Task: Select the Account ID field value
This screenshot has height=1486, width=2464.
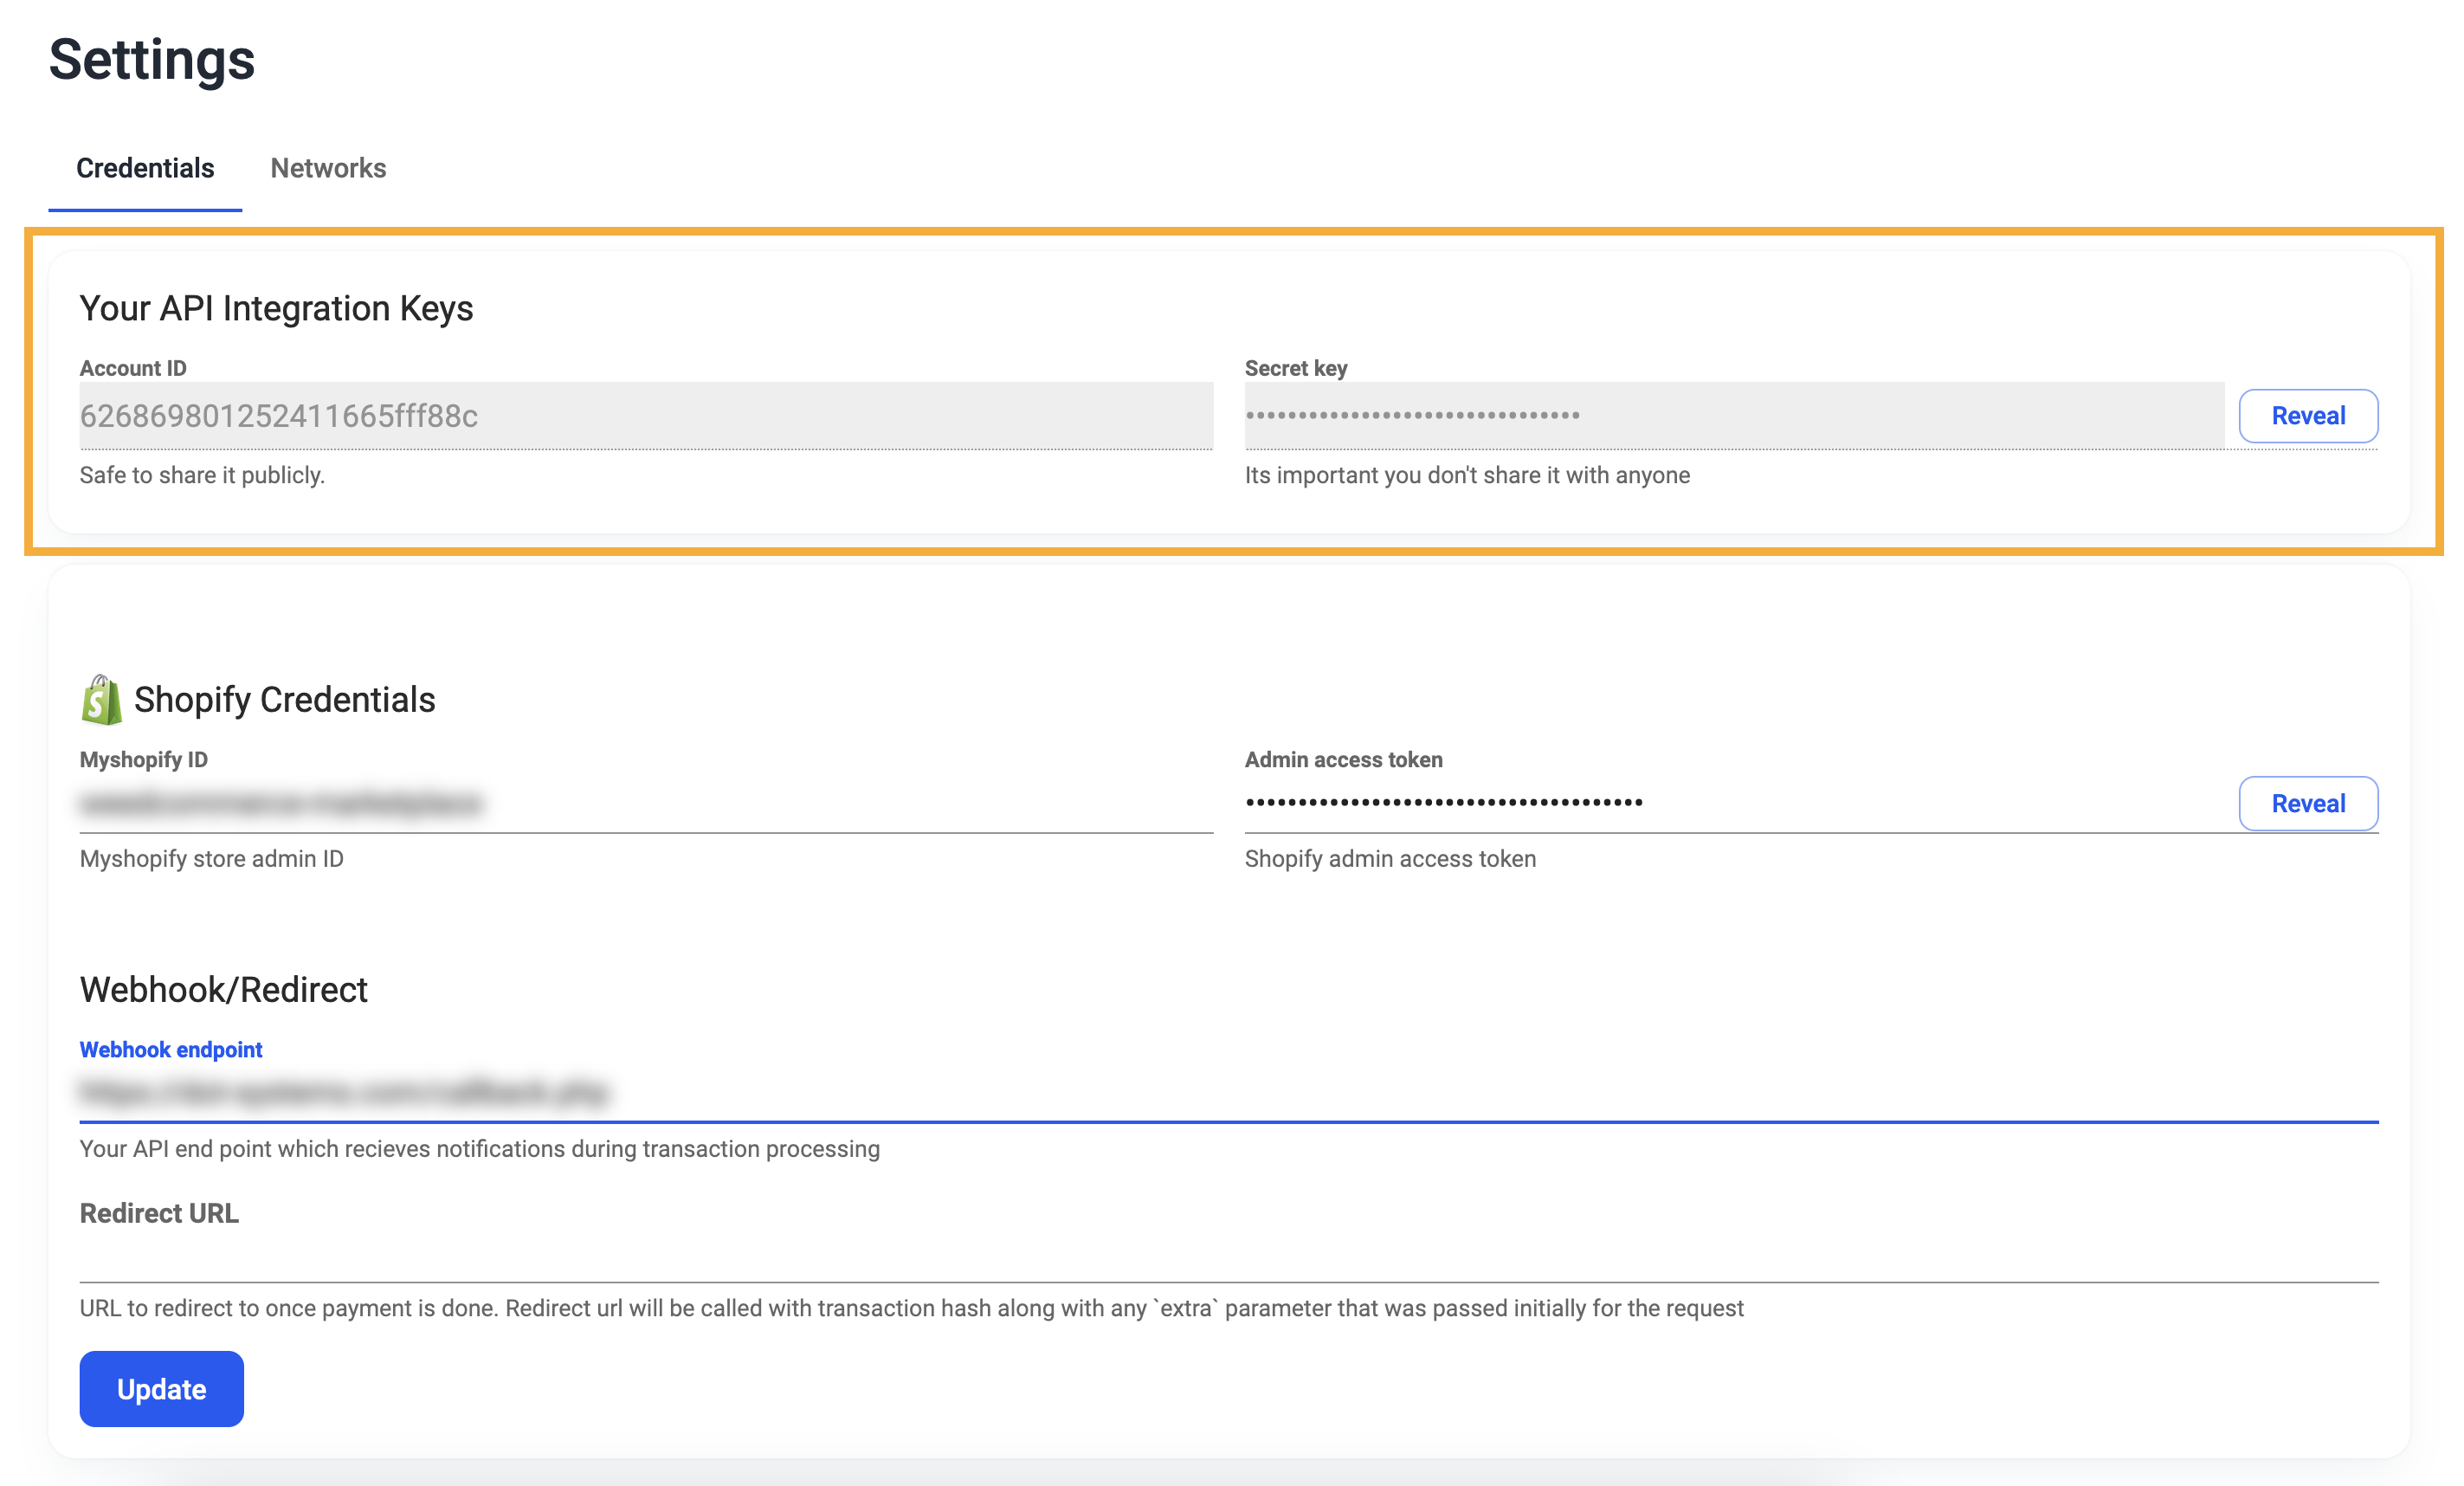Action: tap(646, 416)
